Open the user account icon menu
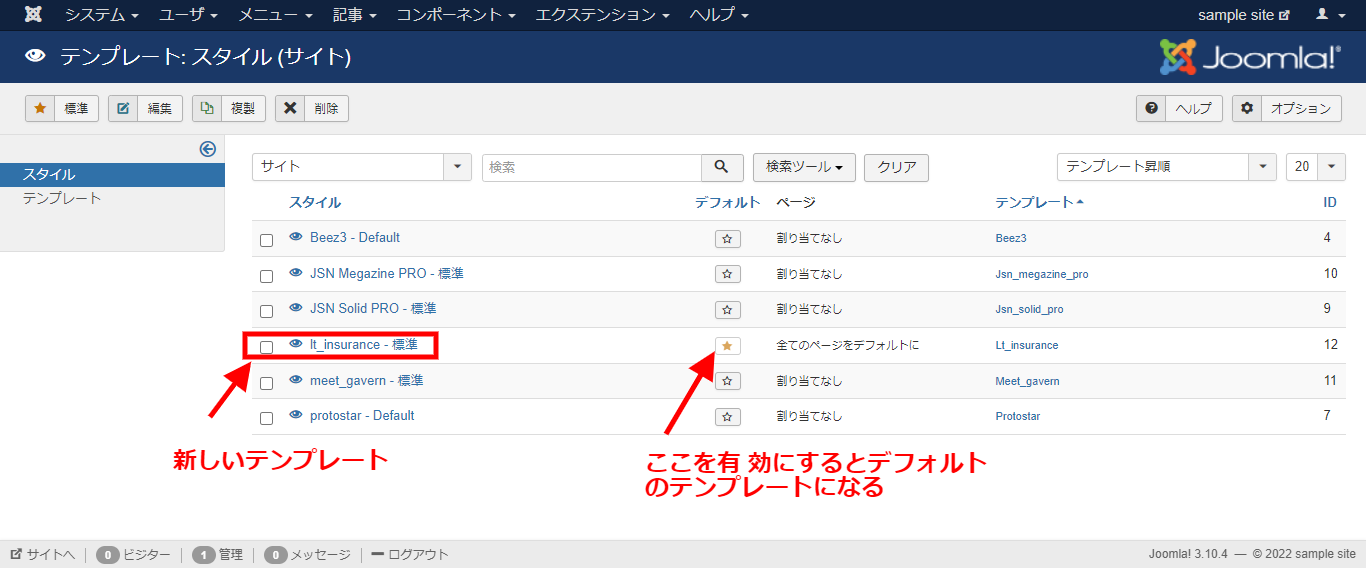Screen dimensions: 1366x568 (1328, 15)
